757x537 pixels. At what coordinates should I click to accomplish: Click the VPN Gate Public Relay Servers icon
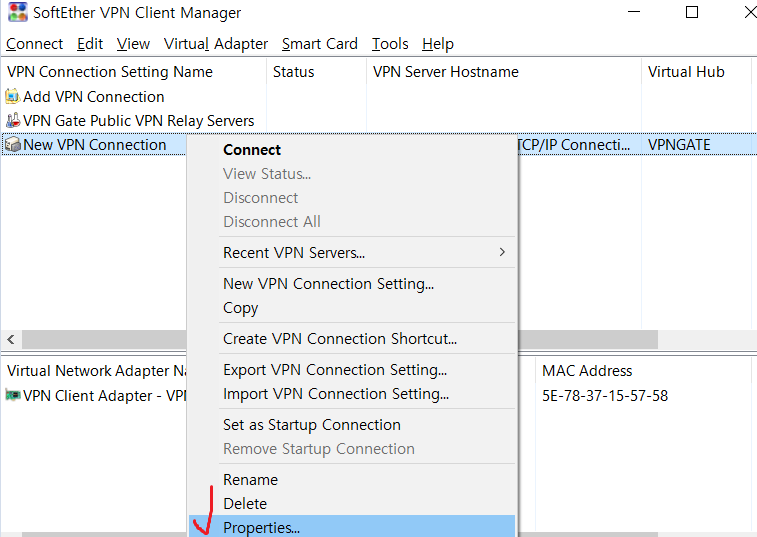13,120
